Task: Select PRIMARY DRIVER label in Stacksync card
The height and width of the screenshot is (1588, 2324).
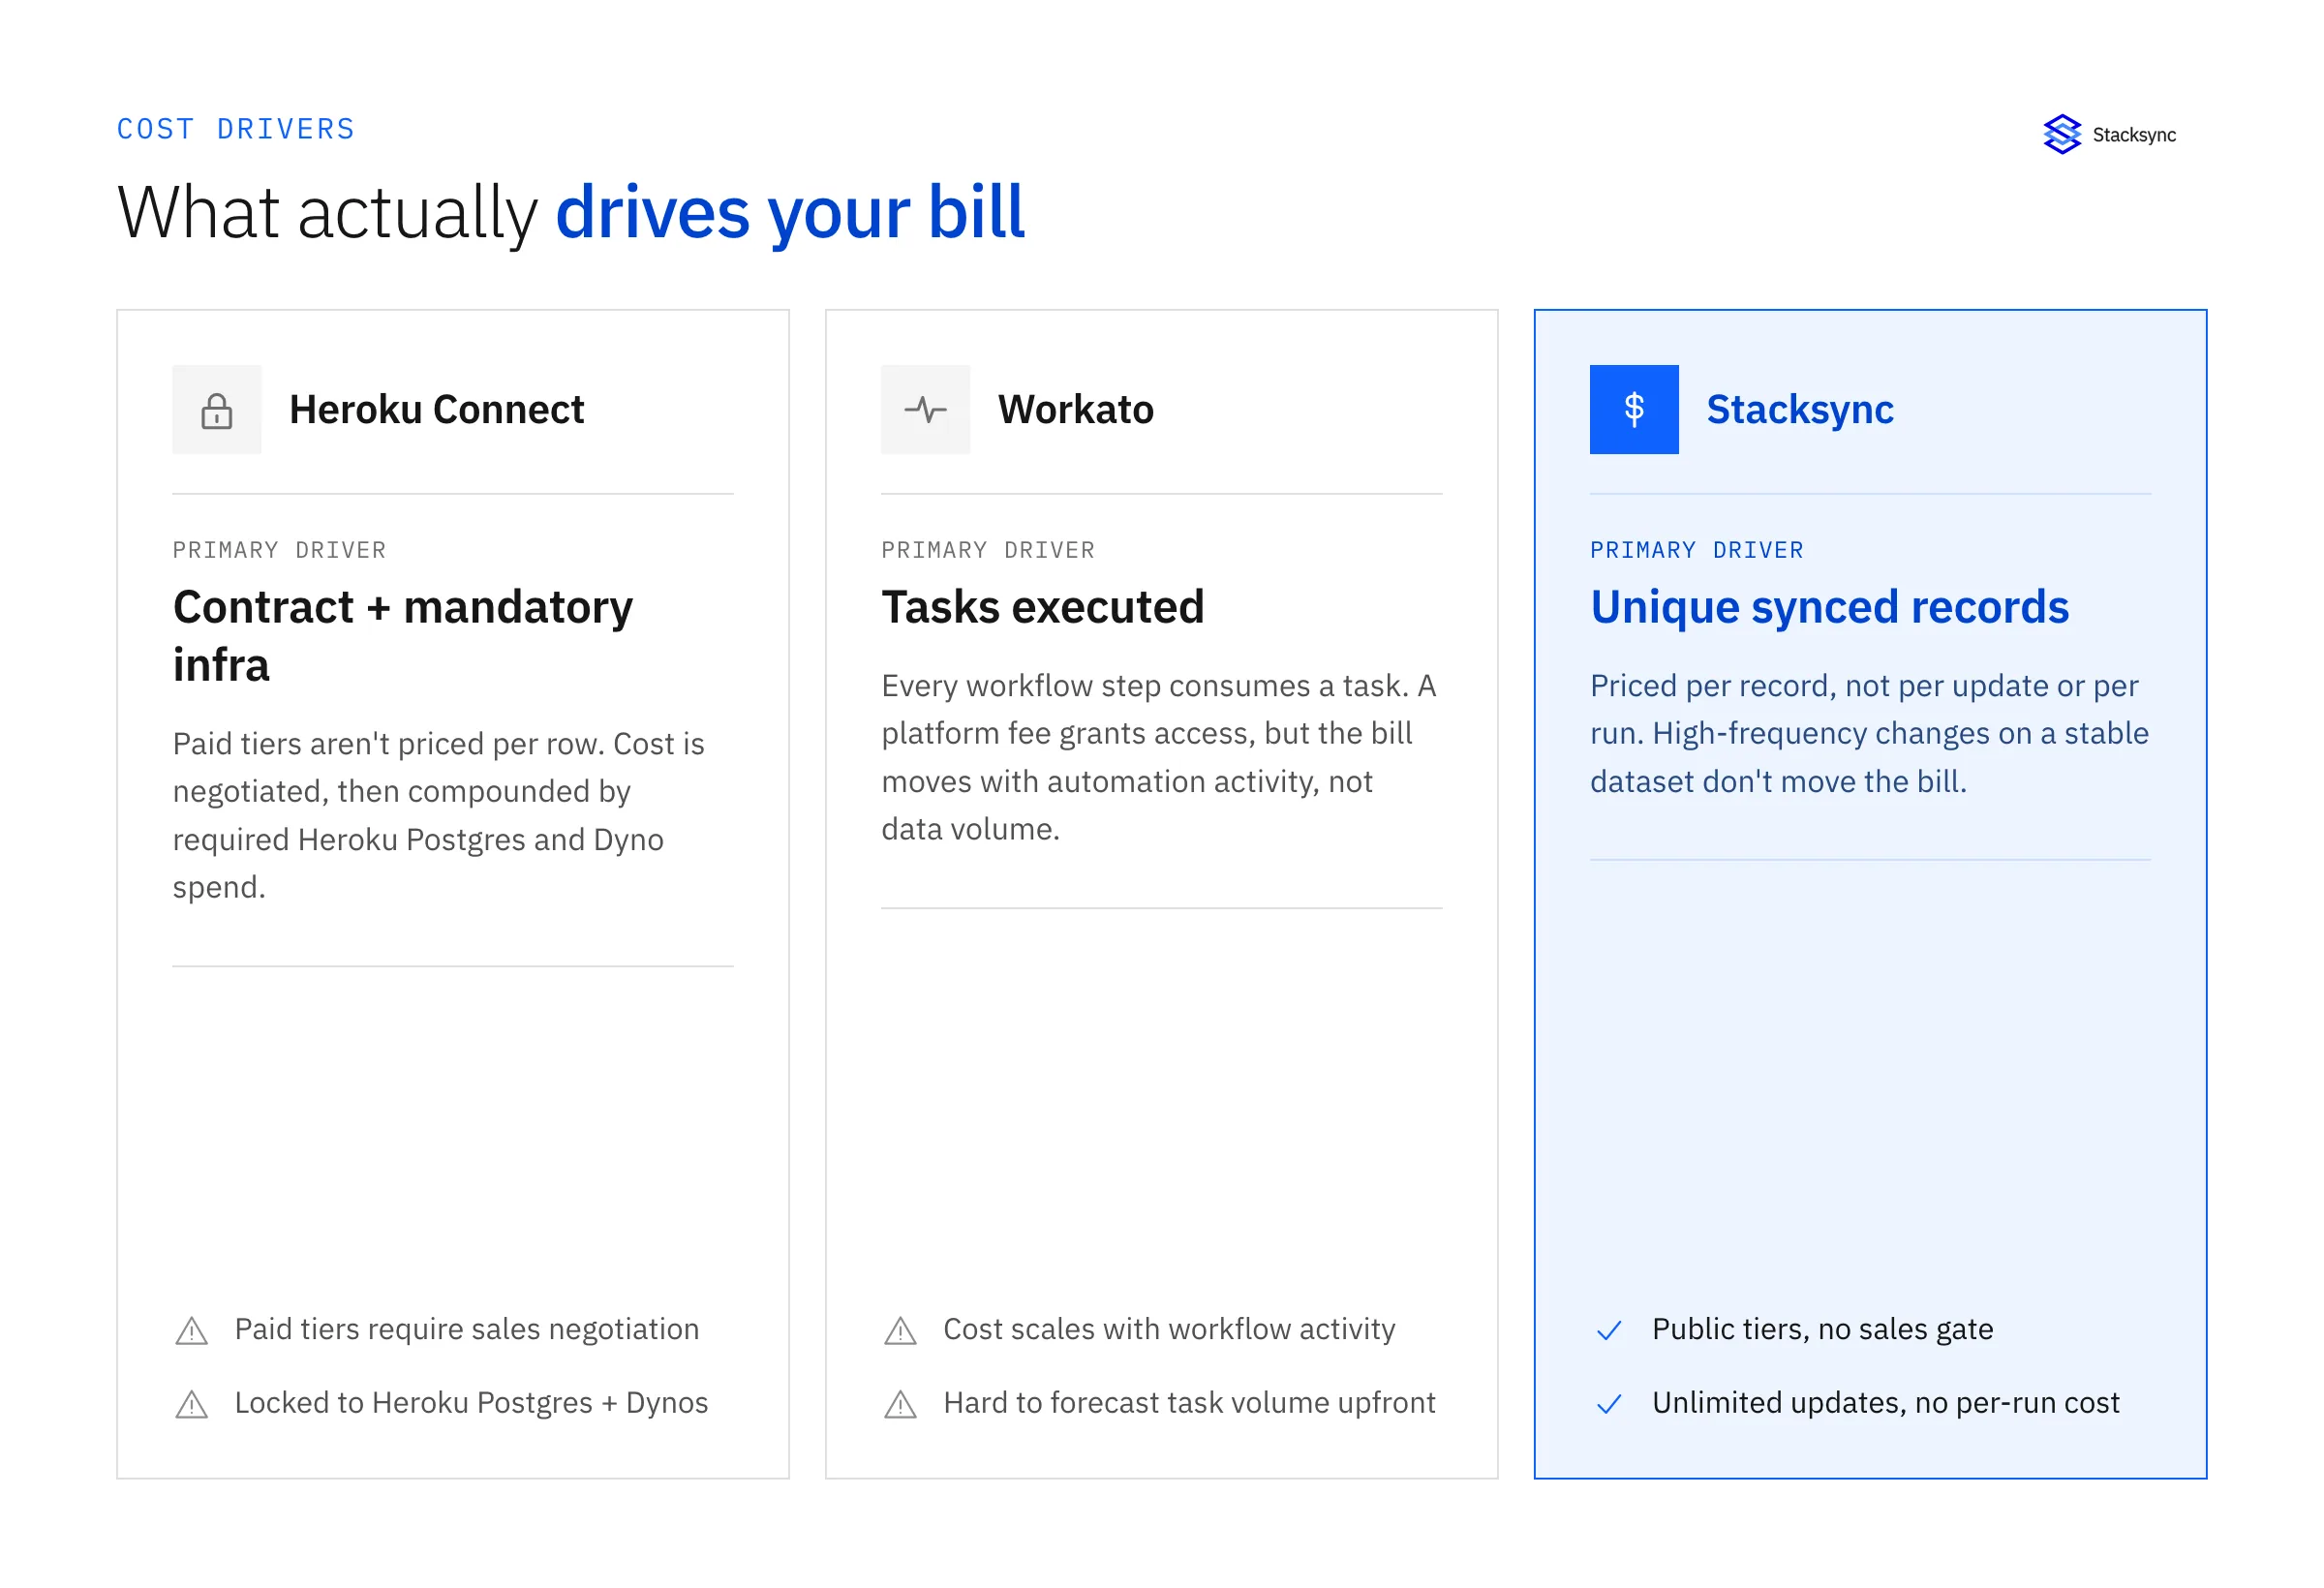Action: [x=1698, y=550]
